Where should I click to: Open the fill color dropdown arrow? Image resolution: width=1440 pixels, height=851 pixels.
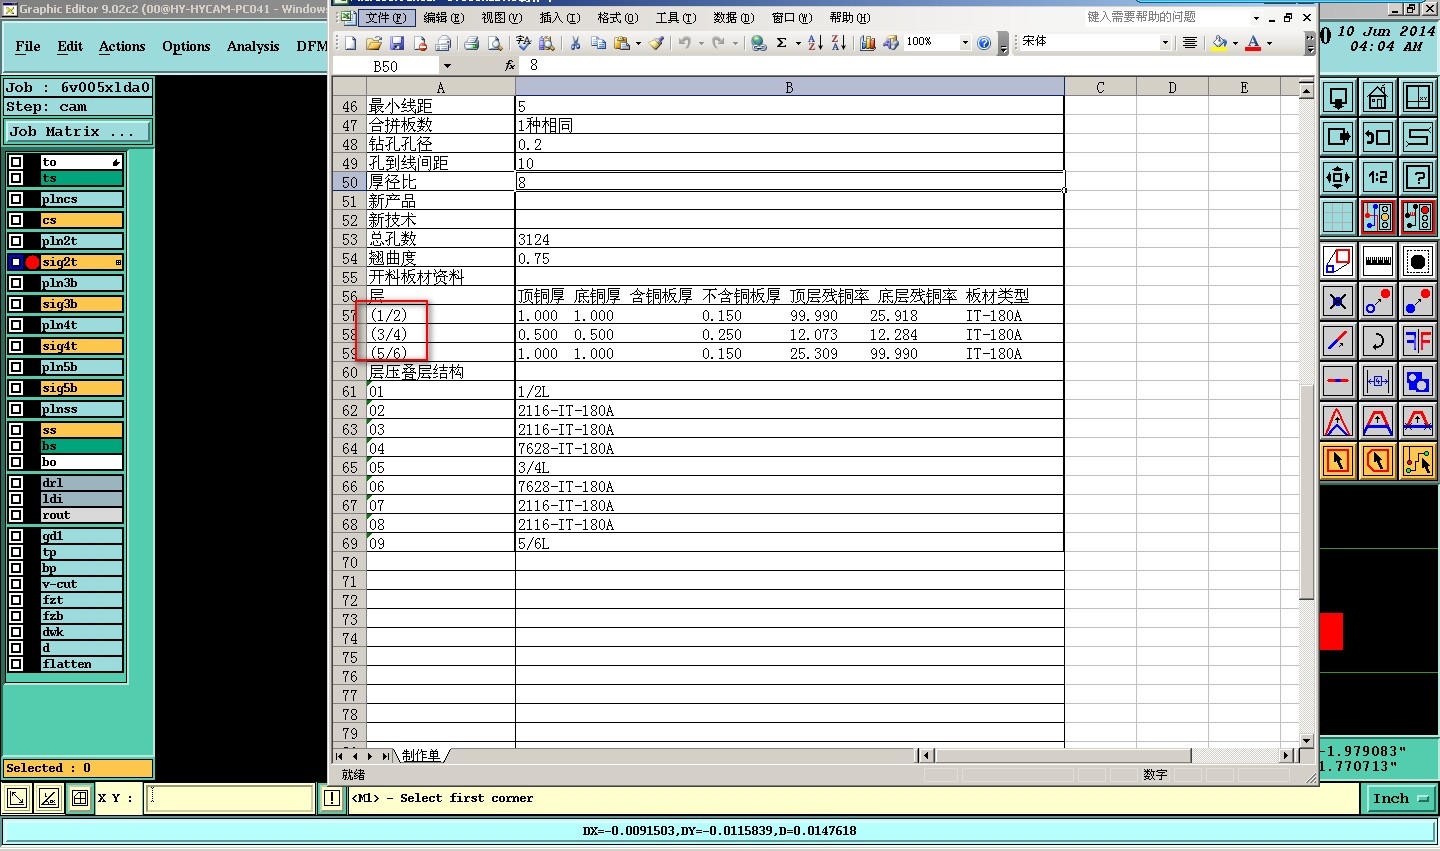tap(1235, 43)
